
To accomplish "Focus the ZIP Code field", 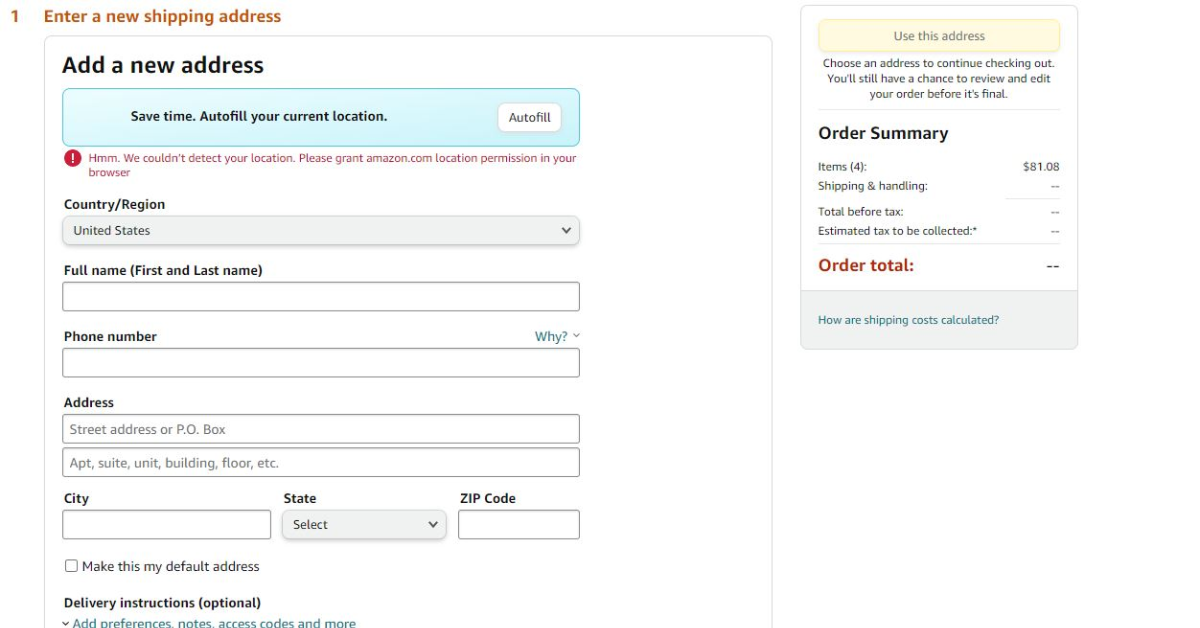I will [518, 525].
